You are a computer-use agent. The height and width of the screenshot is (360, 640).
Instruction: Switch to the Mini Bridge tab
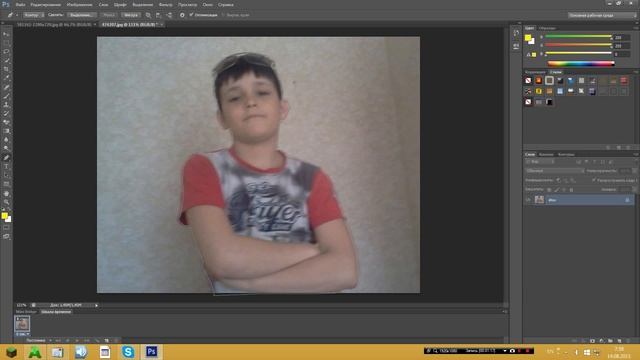coord(26,312)
